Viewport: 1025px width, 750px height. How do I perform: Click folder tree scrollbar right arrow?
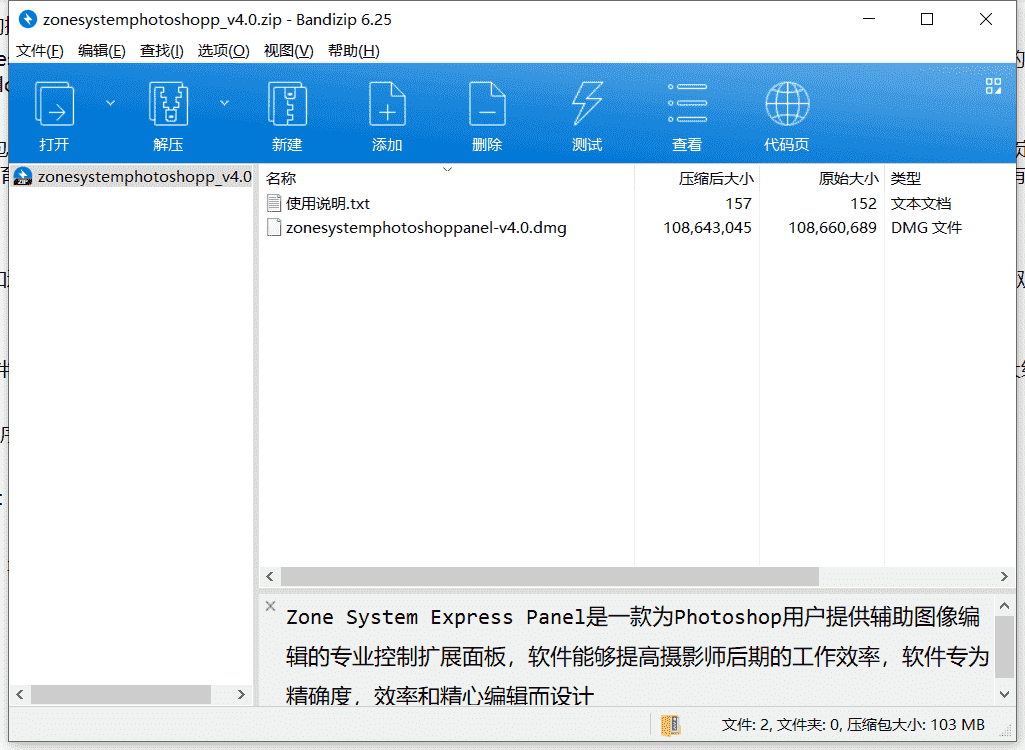[241, 694]
